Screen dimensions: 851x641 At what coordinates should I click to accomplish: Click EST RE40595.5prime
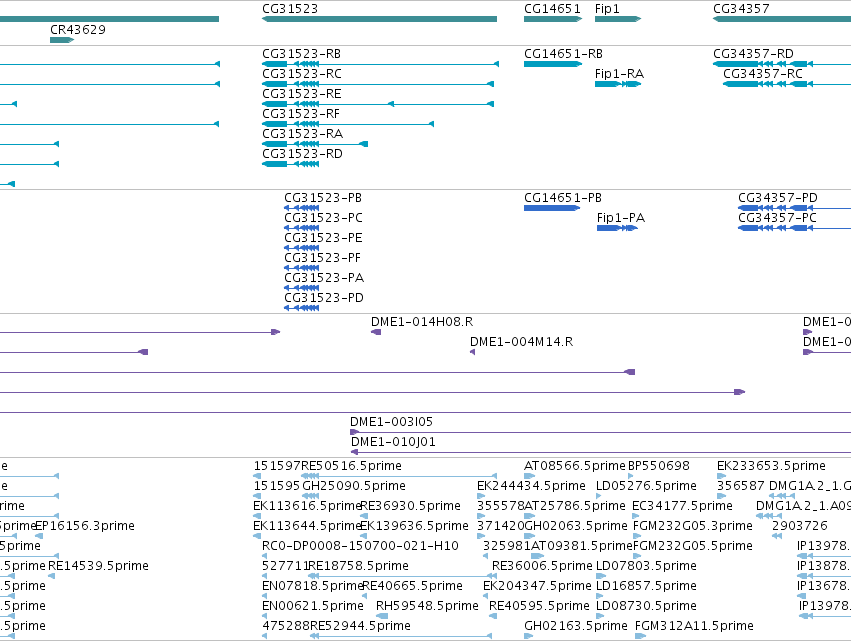(x=539, y=606)
